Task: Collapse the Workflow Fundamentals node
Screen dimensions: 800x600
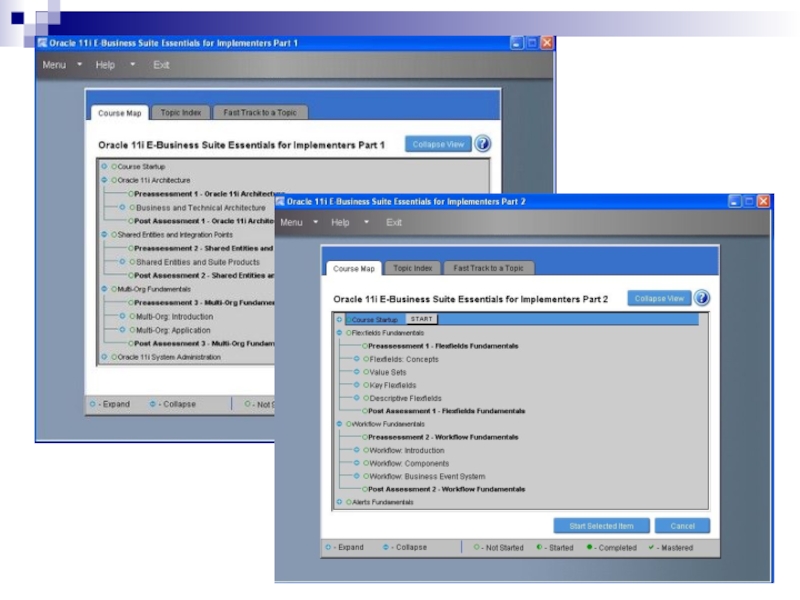Action: 339,423
